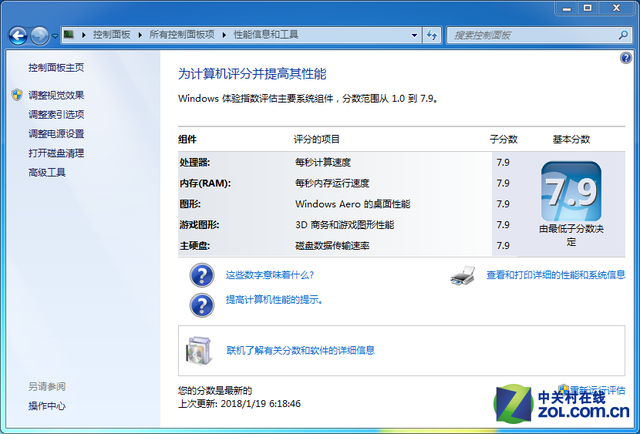640x434 pixels.
Task: Select 性能信息和工具 in the breadcrumb
Action: pos(266,35)
